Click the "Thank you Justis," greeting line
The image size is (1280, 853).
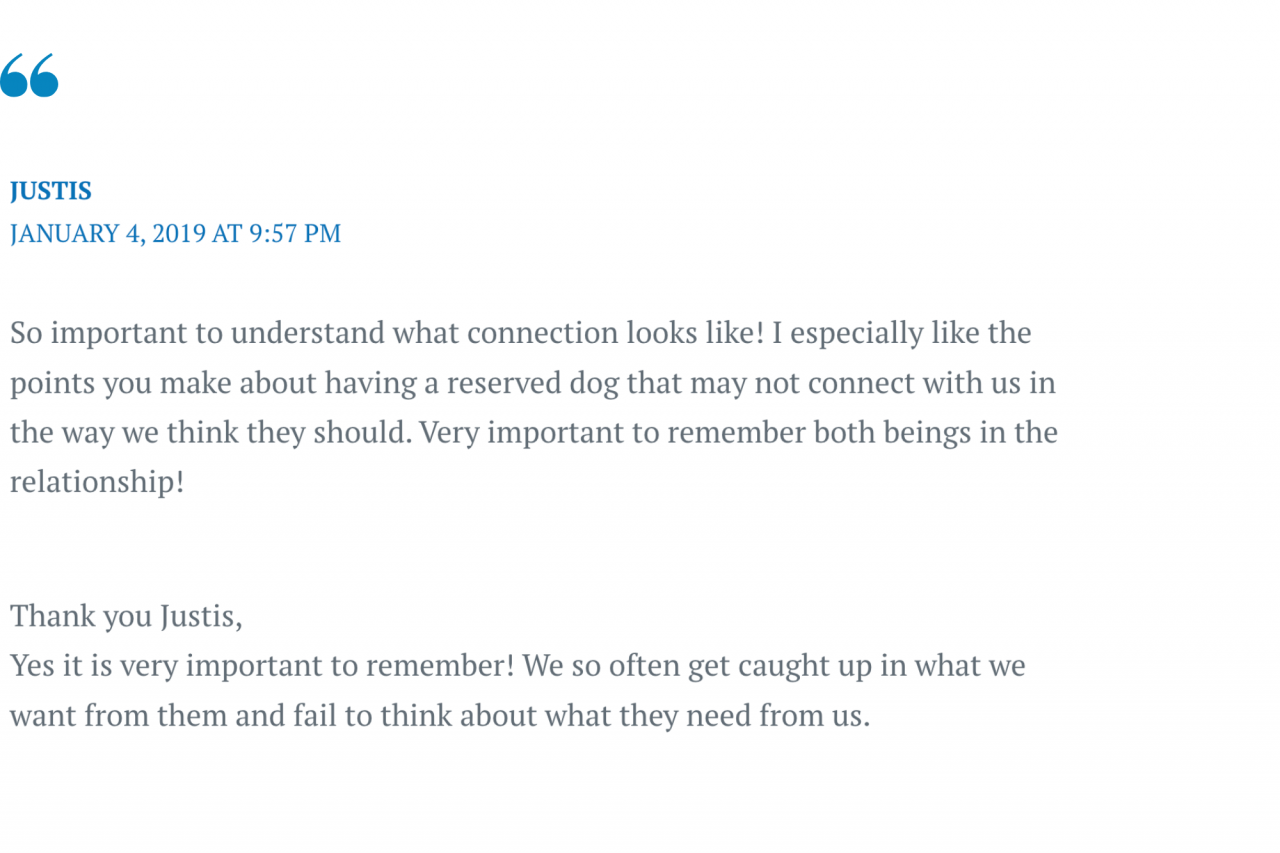[x=126, y=616]
